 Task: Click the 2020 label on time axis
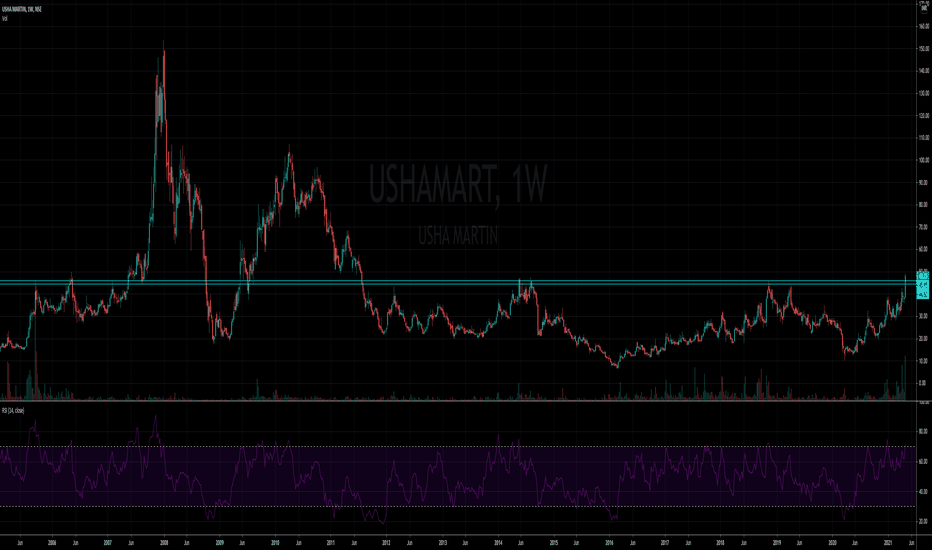point(832,542)
